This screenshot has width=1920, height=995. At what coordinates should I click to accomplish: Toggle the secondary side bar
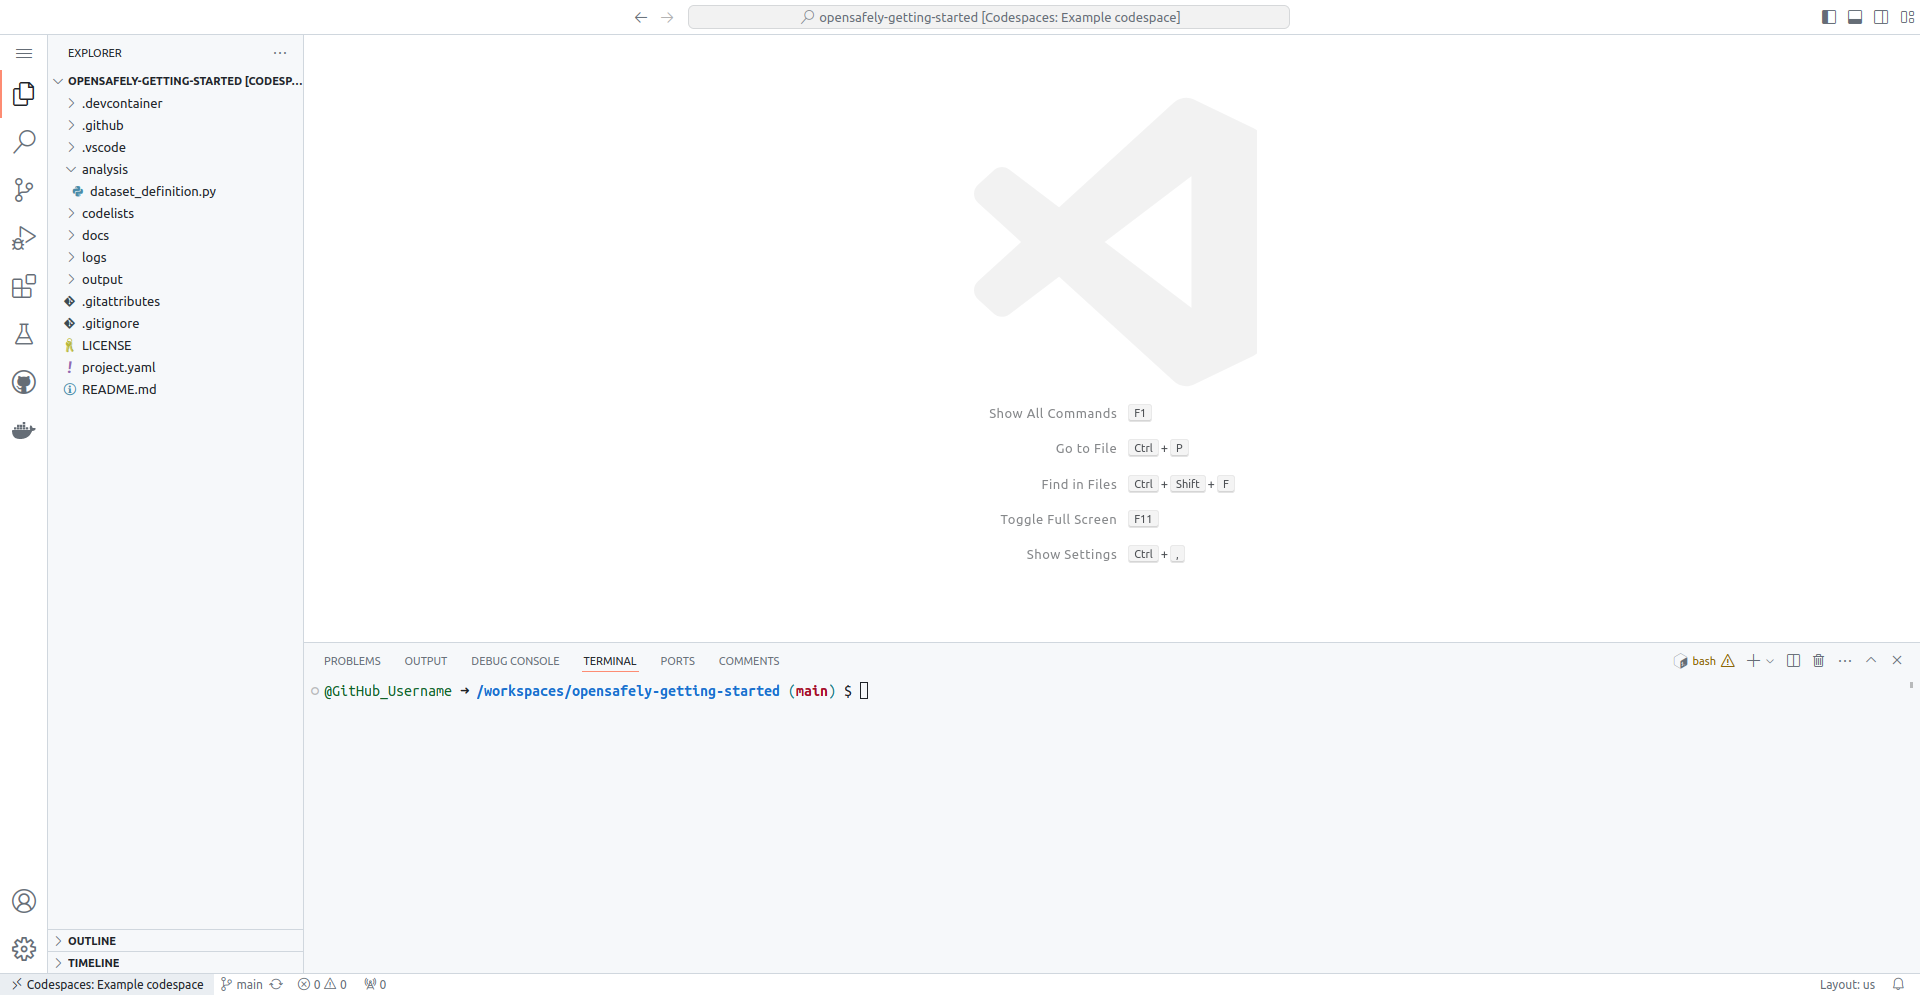1881,16
